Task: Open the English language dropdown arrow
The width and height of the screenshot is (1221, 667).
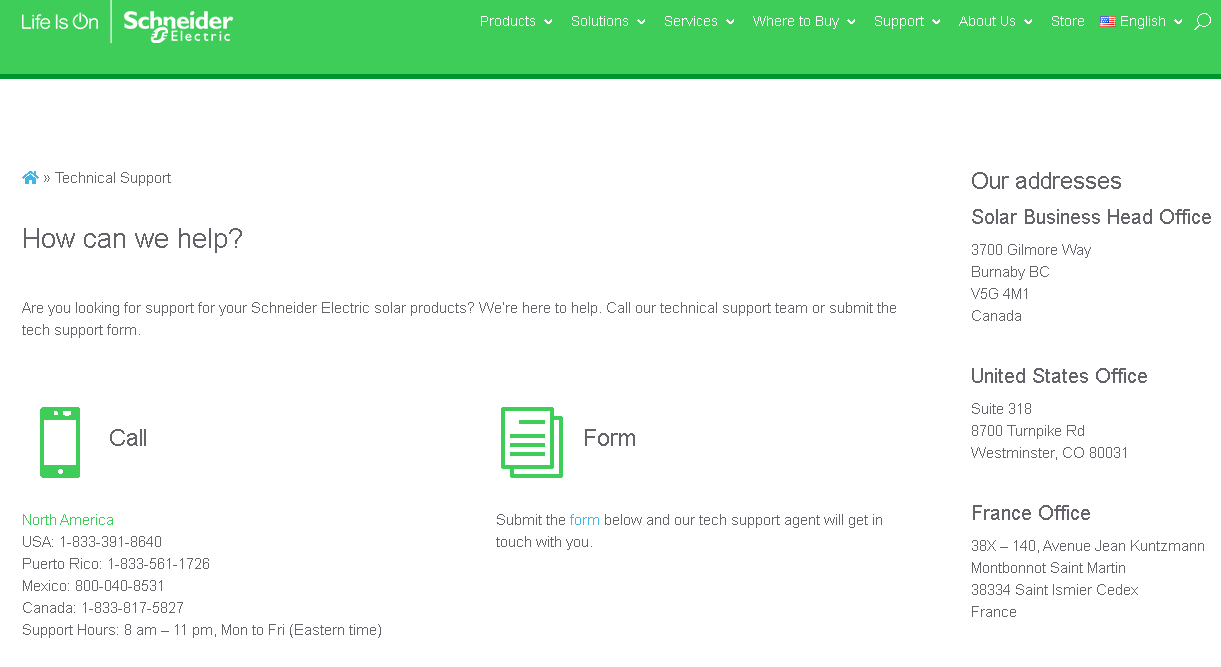Action: [1178, 22]
